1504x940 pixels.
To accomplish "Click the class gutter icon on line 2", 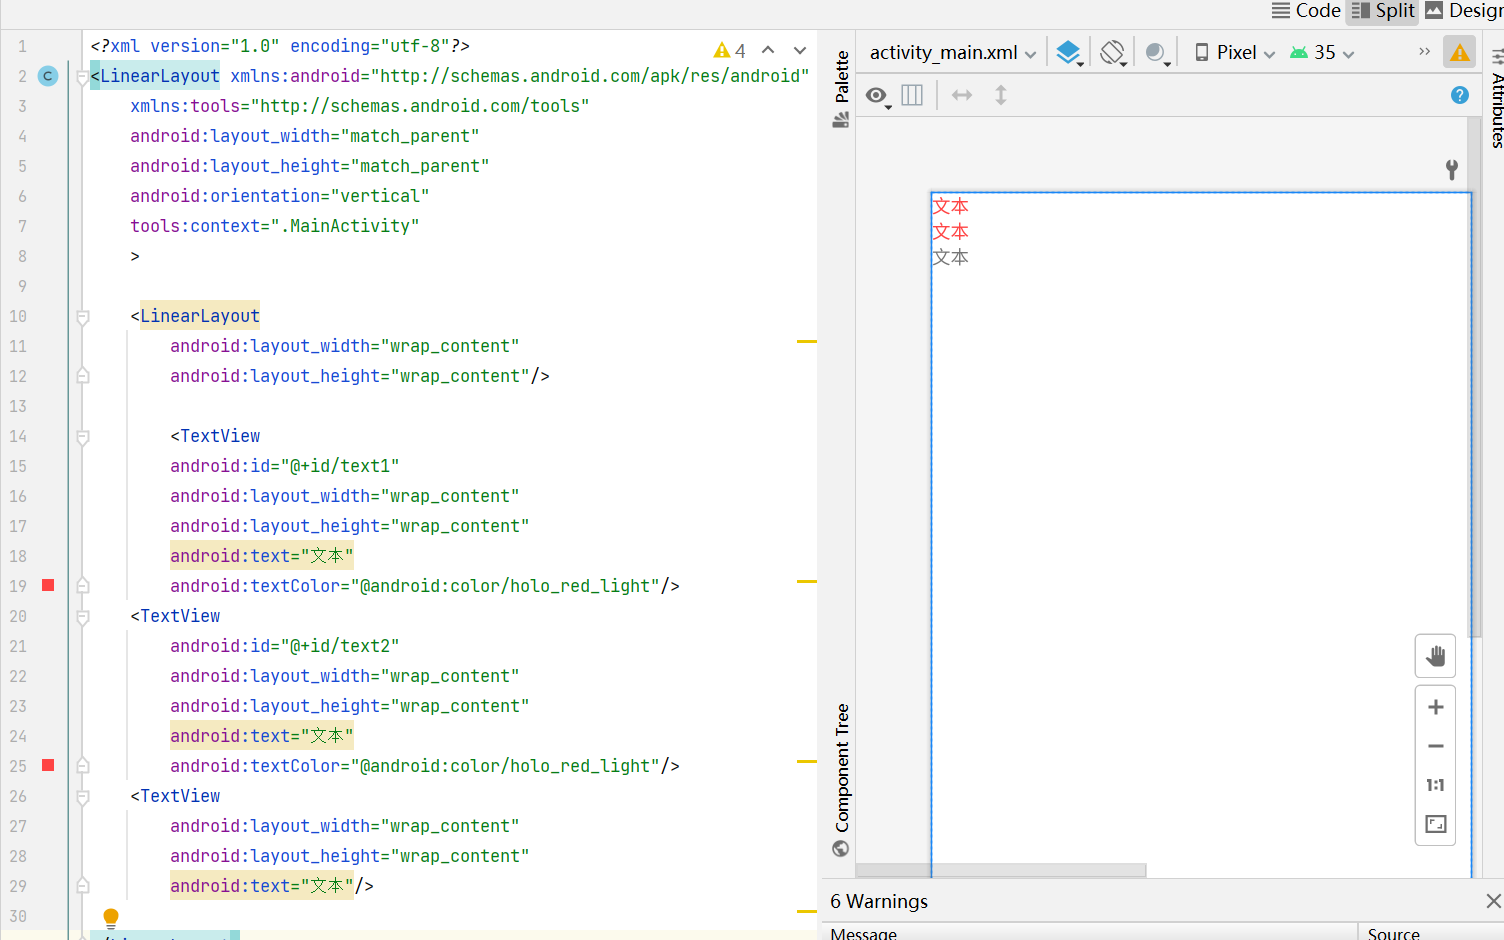I will click(48, 76).
